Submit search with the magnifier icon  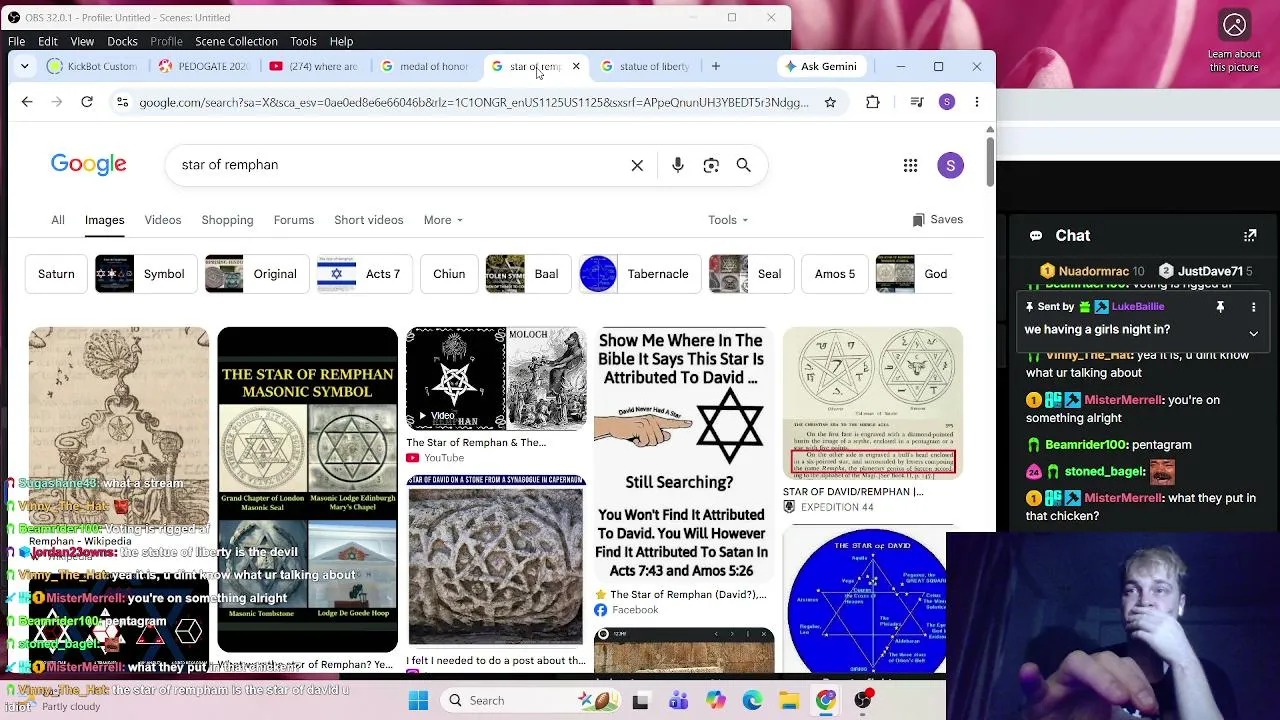click(744, 165)
